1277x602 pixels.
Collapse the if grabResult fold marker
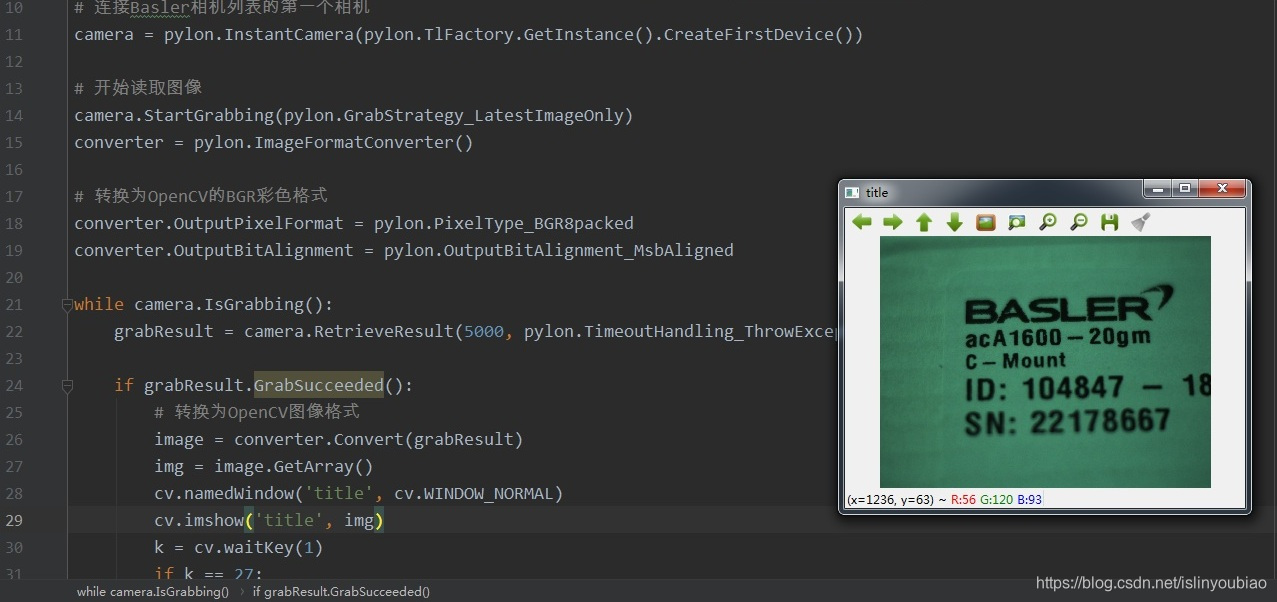pyautogui.click(x=67, y=385)
